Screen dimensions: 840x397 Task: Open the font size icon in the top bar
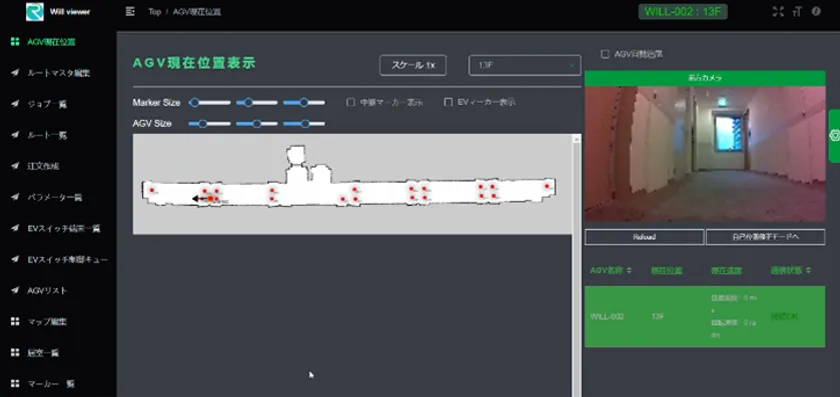click(x=797, y=11)
